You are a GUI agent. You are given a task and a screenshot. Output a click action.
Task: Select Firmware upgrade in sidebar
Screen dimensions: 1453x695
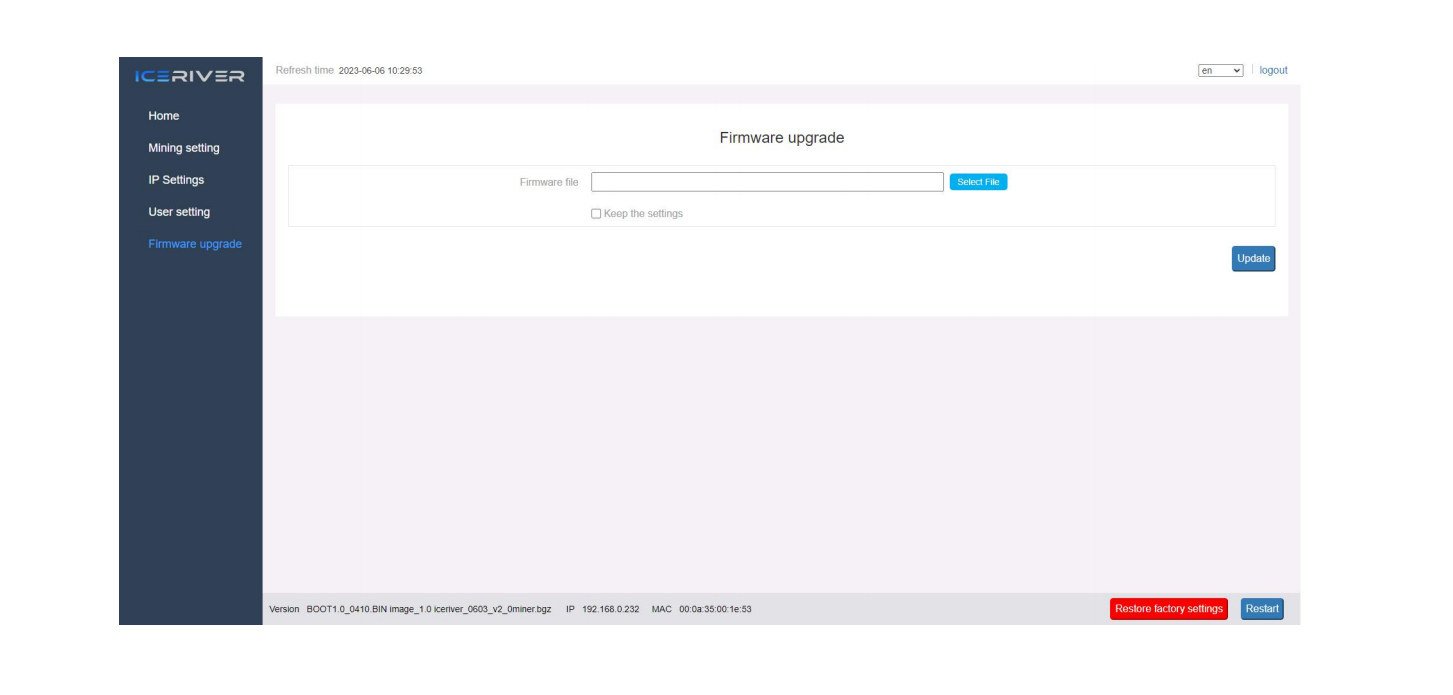195,244
